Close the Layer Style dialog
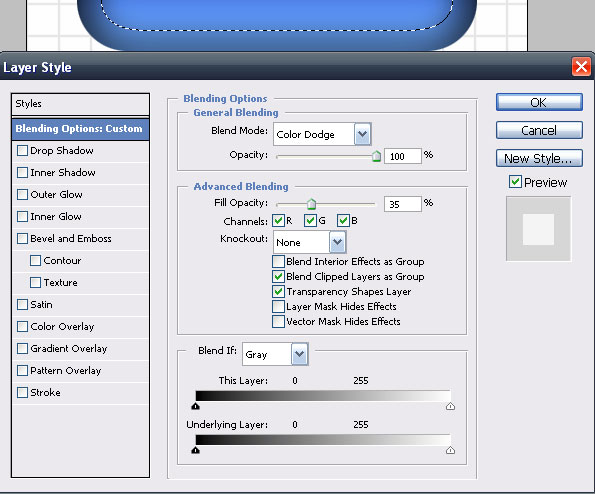Viewport: 595px width, 494px height. coord(581,67)
